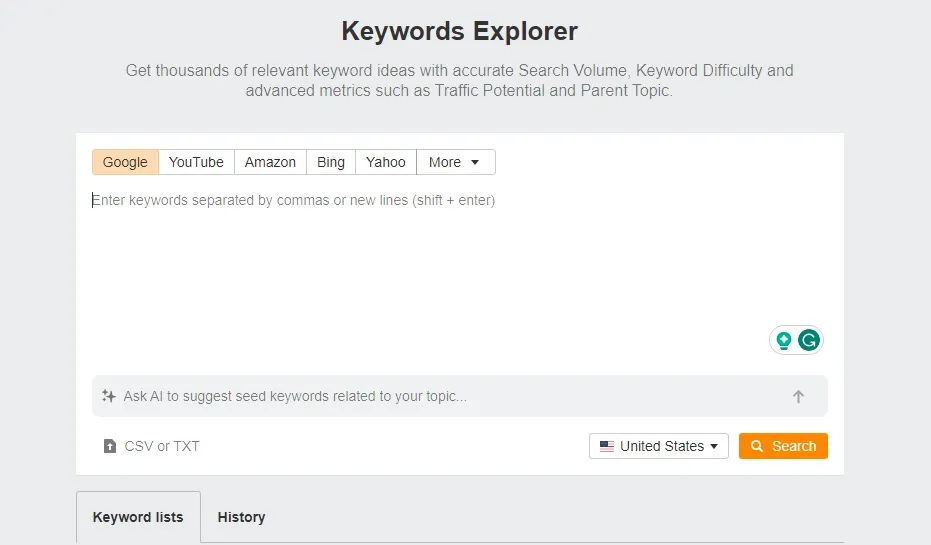The height and width of the screenshot is (545, 931).
Task: Choose the Amazon search engine tab
Action: [x=270, y=162]
